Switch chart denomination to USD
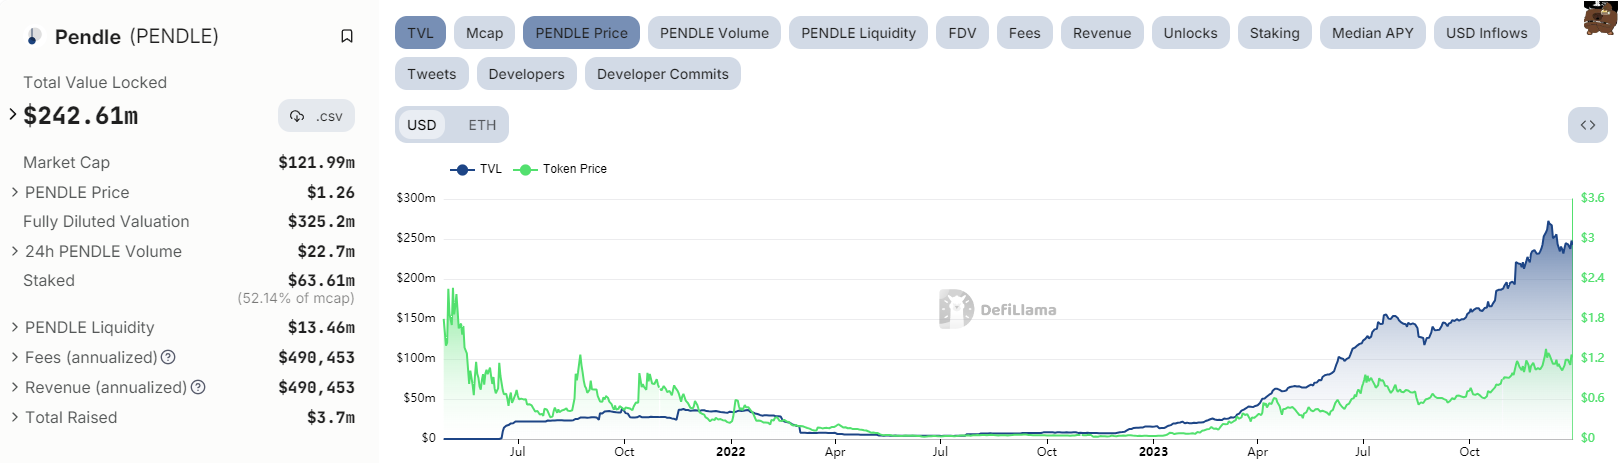Screen dimensions: 1620x463 click(x=422, y=125)
